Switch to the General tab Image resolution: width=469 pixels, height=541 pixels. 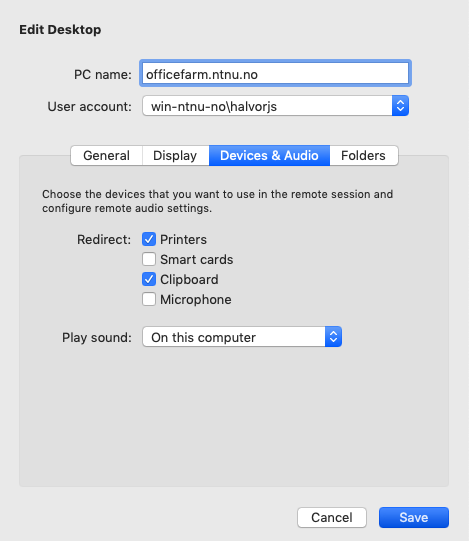106,156
